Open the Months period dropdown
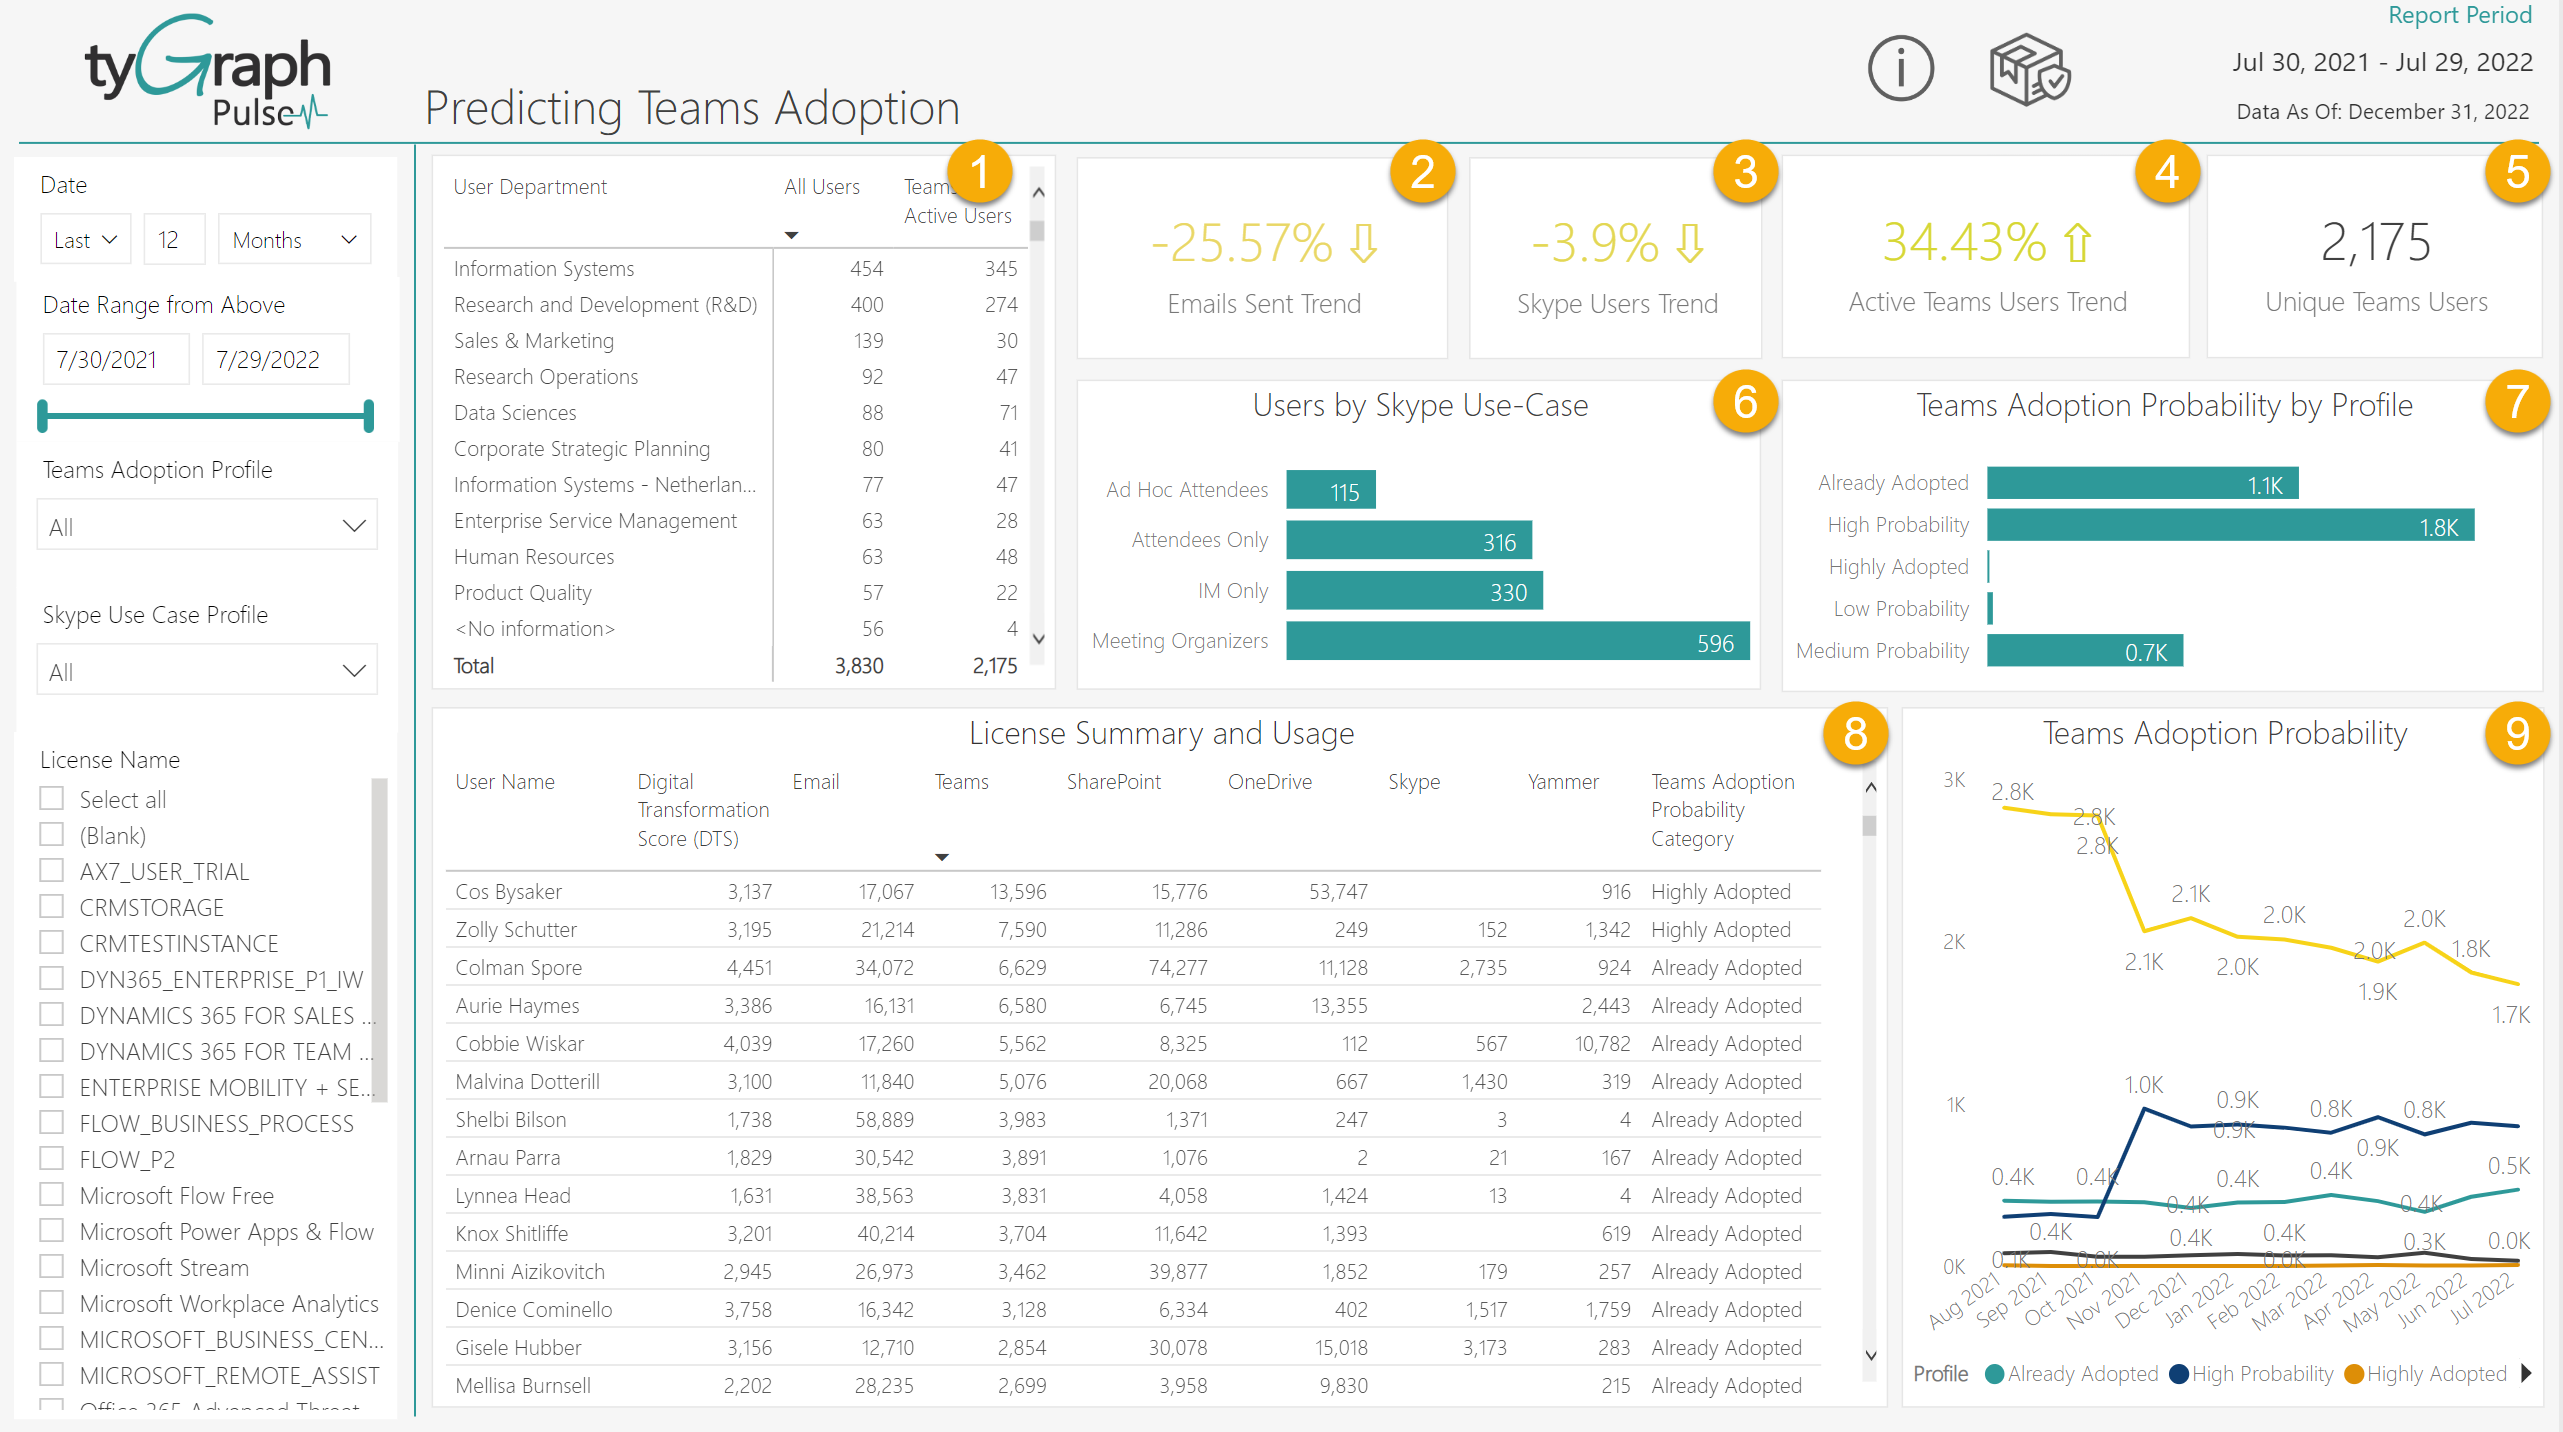The width and height of the screenshot is (2563, 1432). click(x=294, y=240)
